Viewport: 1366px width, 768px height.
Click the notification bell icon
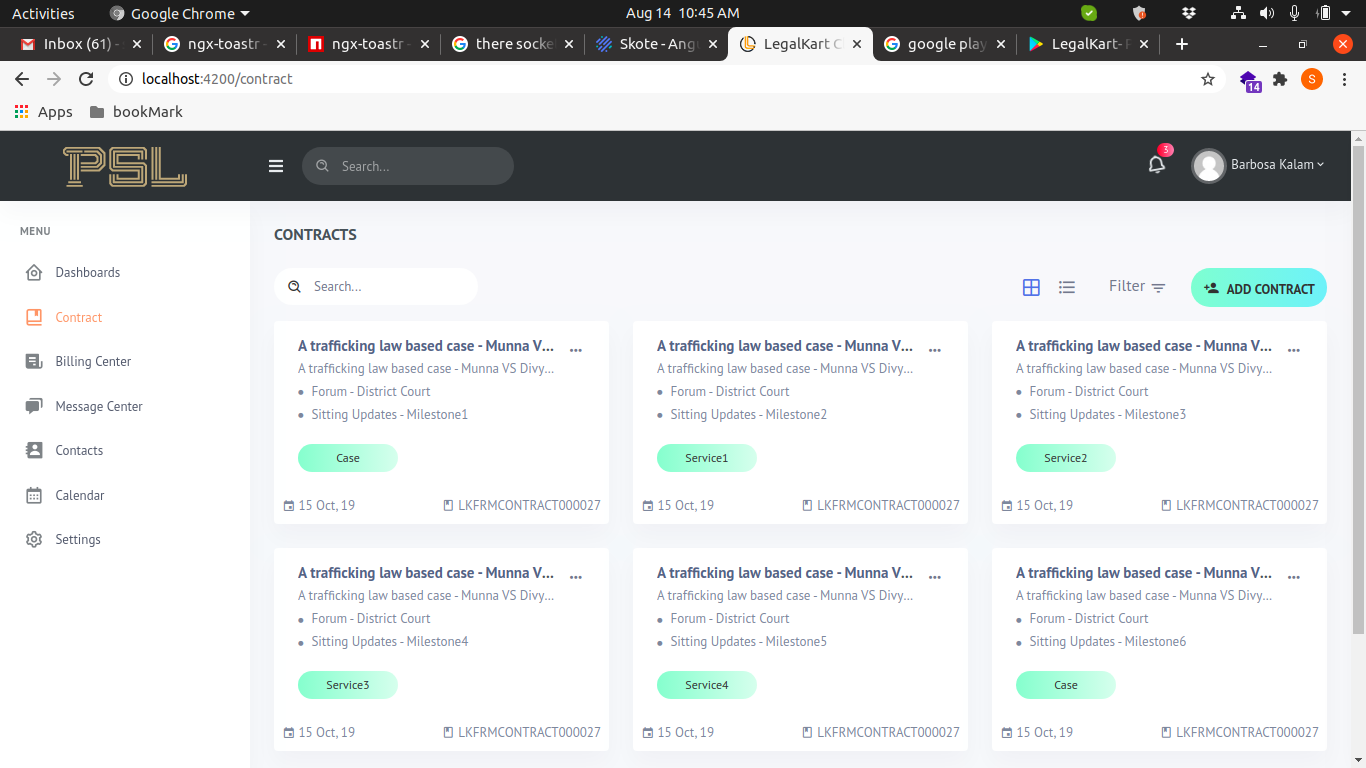tap(1157, 165)
